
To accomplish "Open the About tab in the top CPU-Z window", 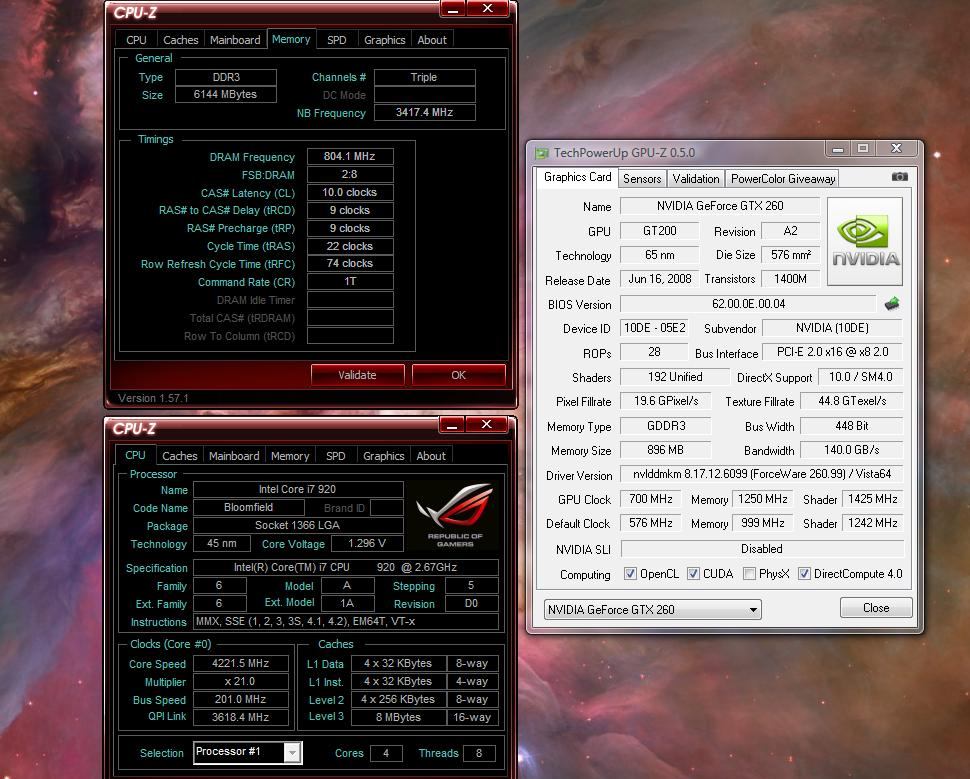I will (x=432, y=40).
